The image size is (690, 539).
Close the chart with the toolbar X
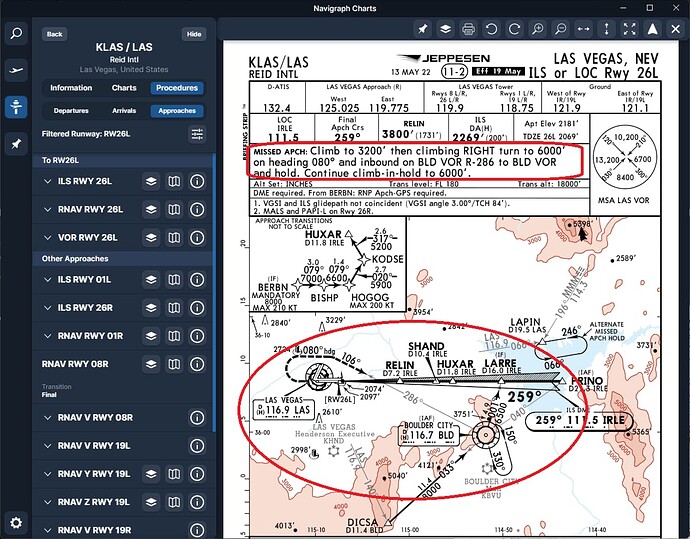pos(675,29)
